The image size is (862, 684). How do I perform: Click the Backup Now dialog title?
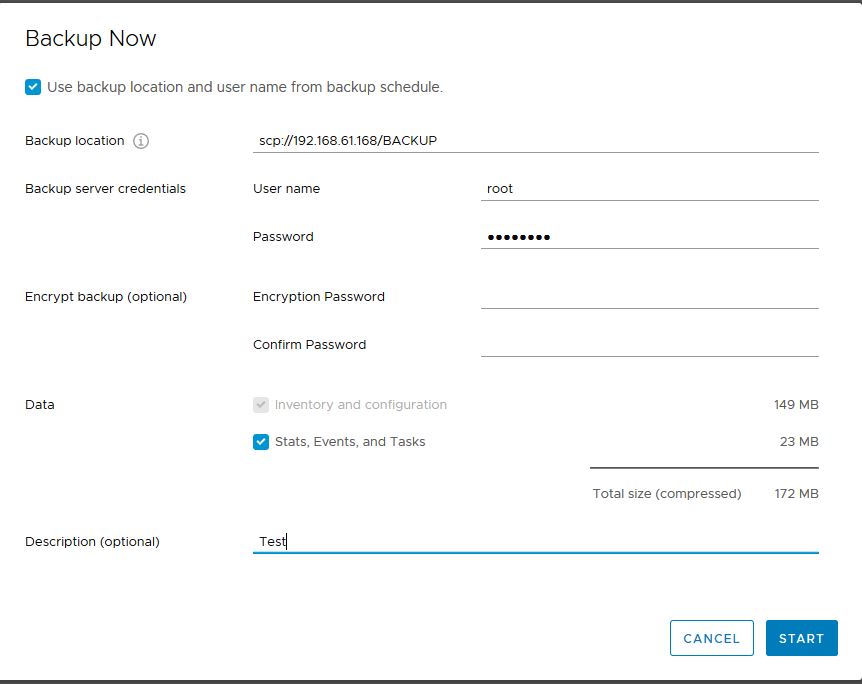click(91, 38)
